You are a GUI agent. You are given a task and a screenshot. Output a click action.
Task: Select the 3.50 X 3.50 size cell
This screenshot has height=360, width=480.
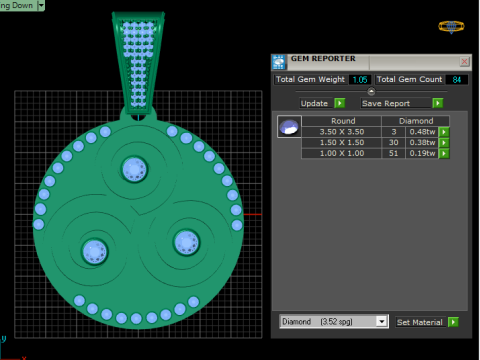pyautogui.click(x=342, y=132)
